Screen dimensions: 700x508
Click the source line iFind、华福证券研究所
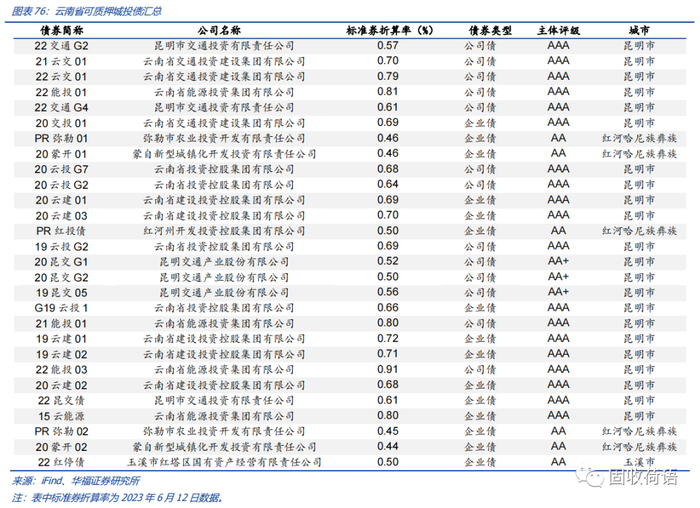click(90, 481)
